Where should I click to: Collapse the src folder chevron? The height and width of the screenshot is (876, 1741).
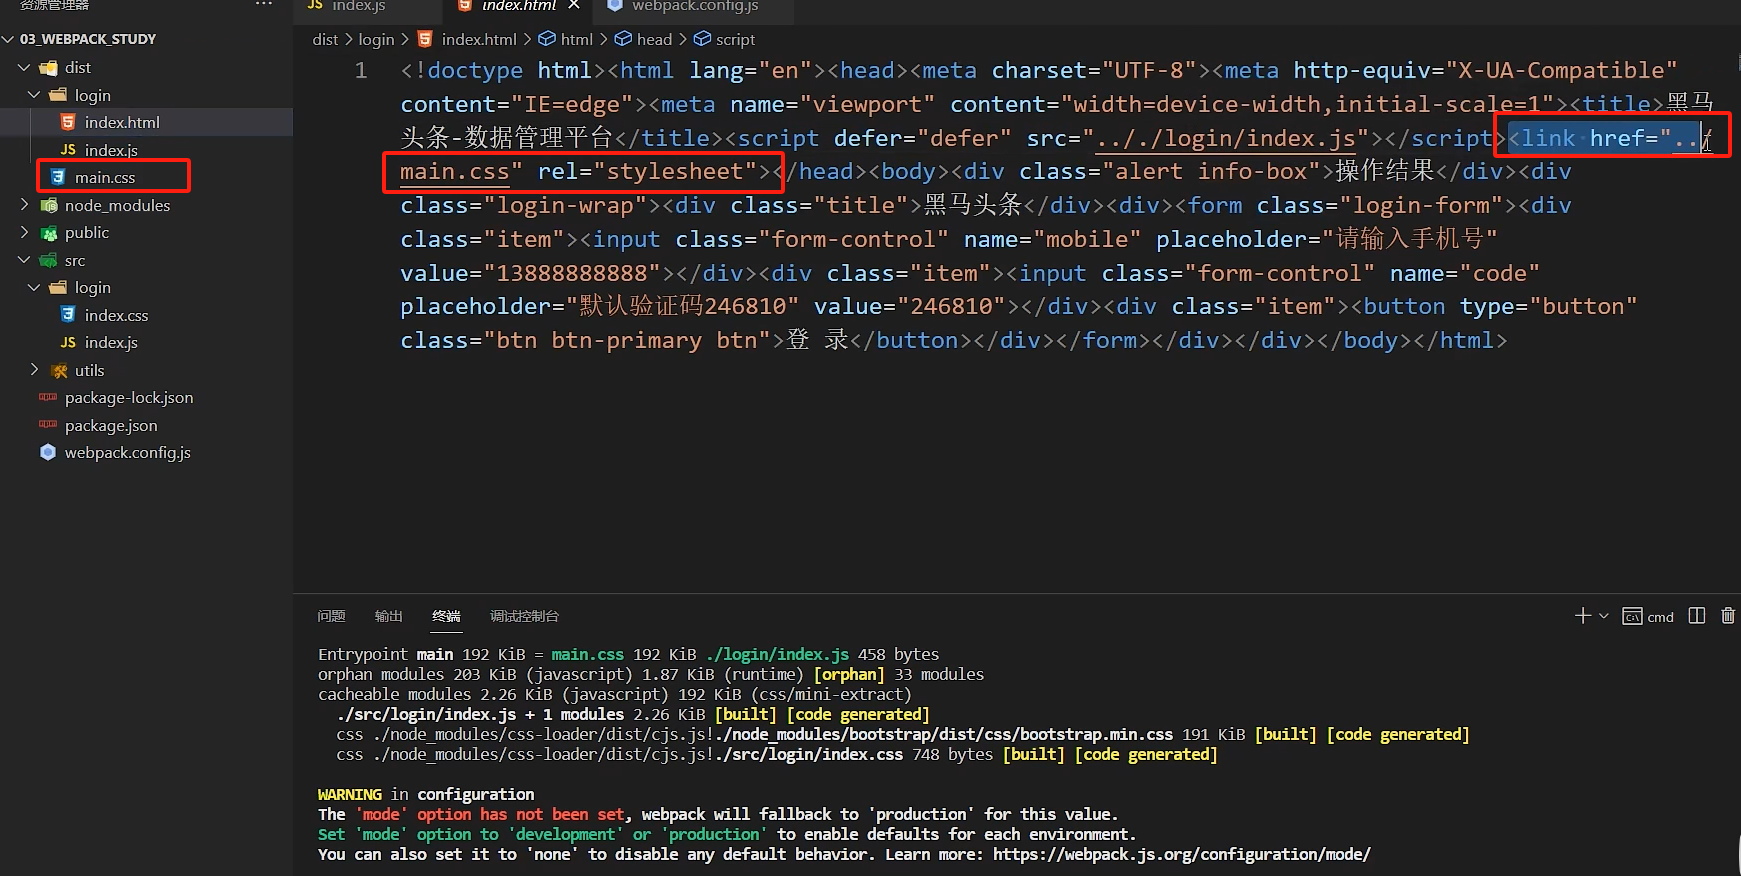[24, 260]
